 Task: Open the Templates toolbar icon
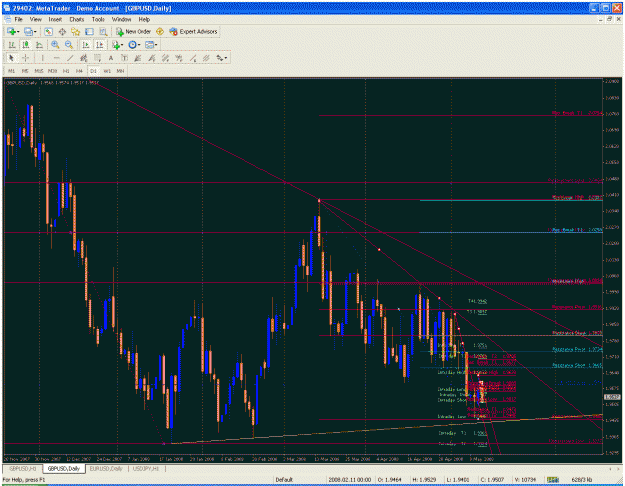(x=149, y=45)
